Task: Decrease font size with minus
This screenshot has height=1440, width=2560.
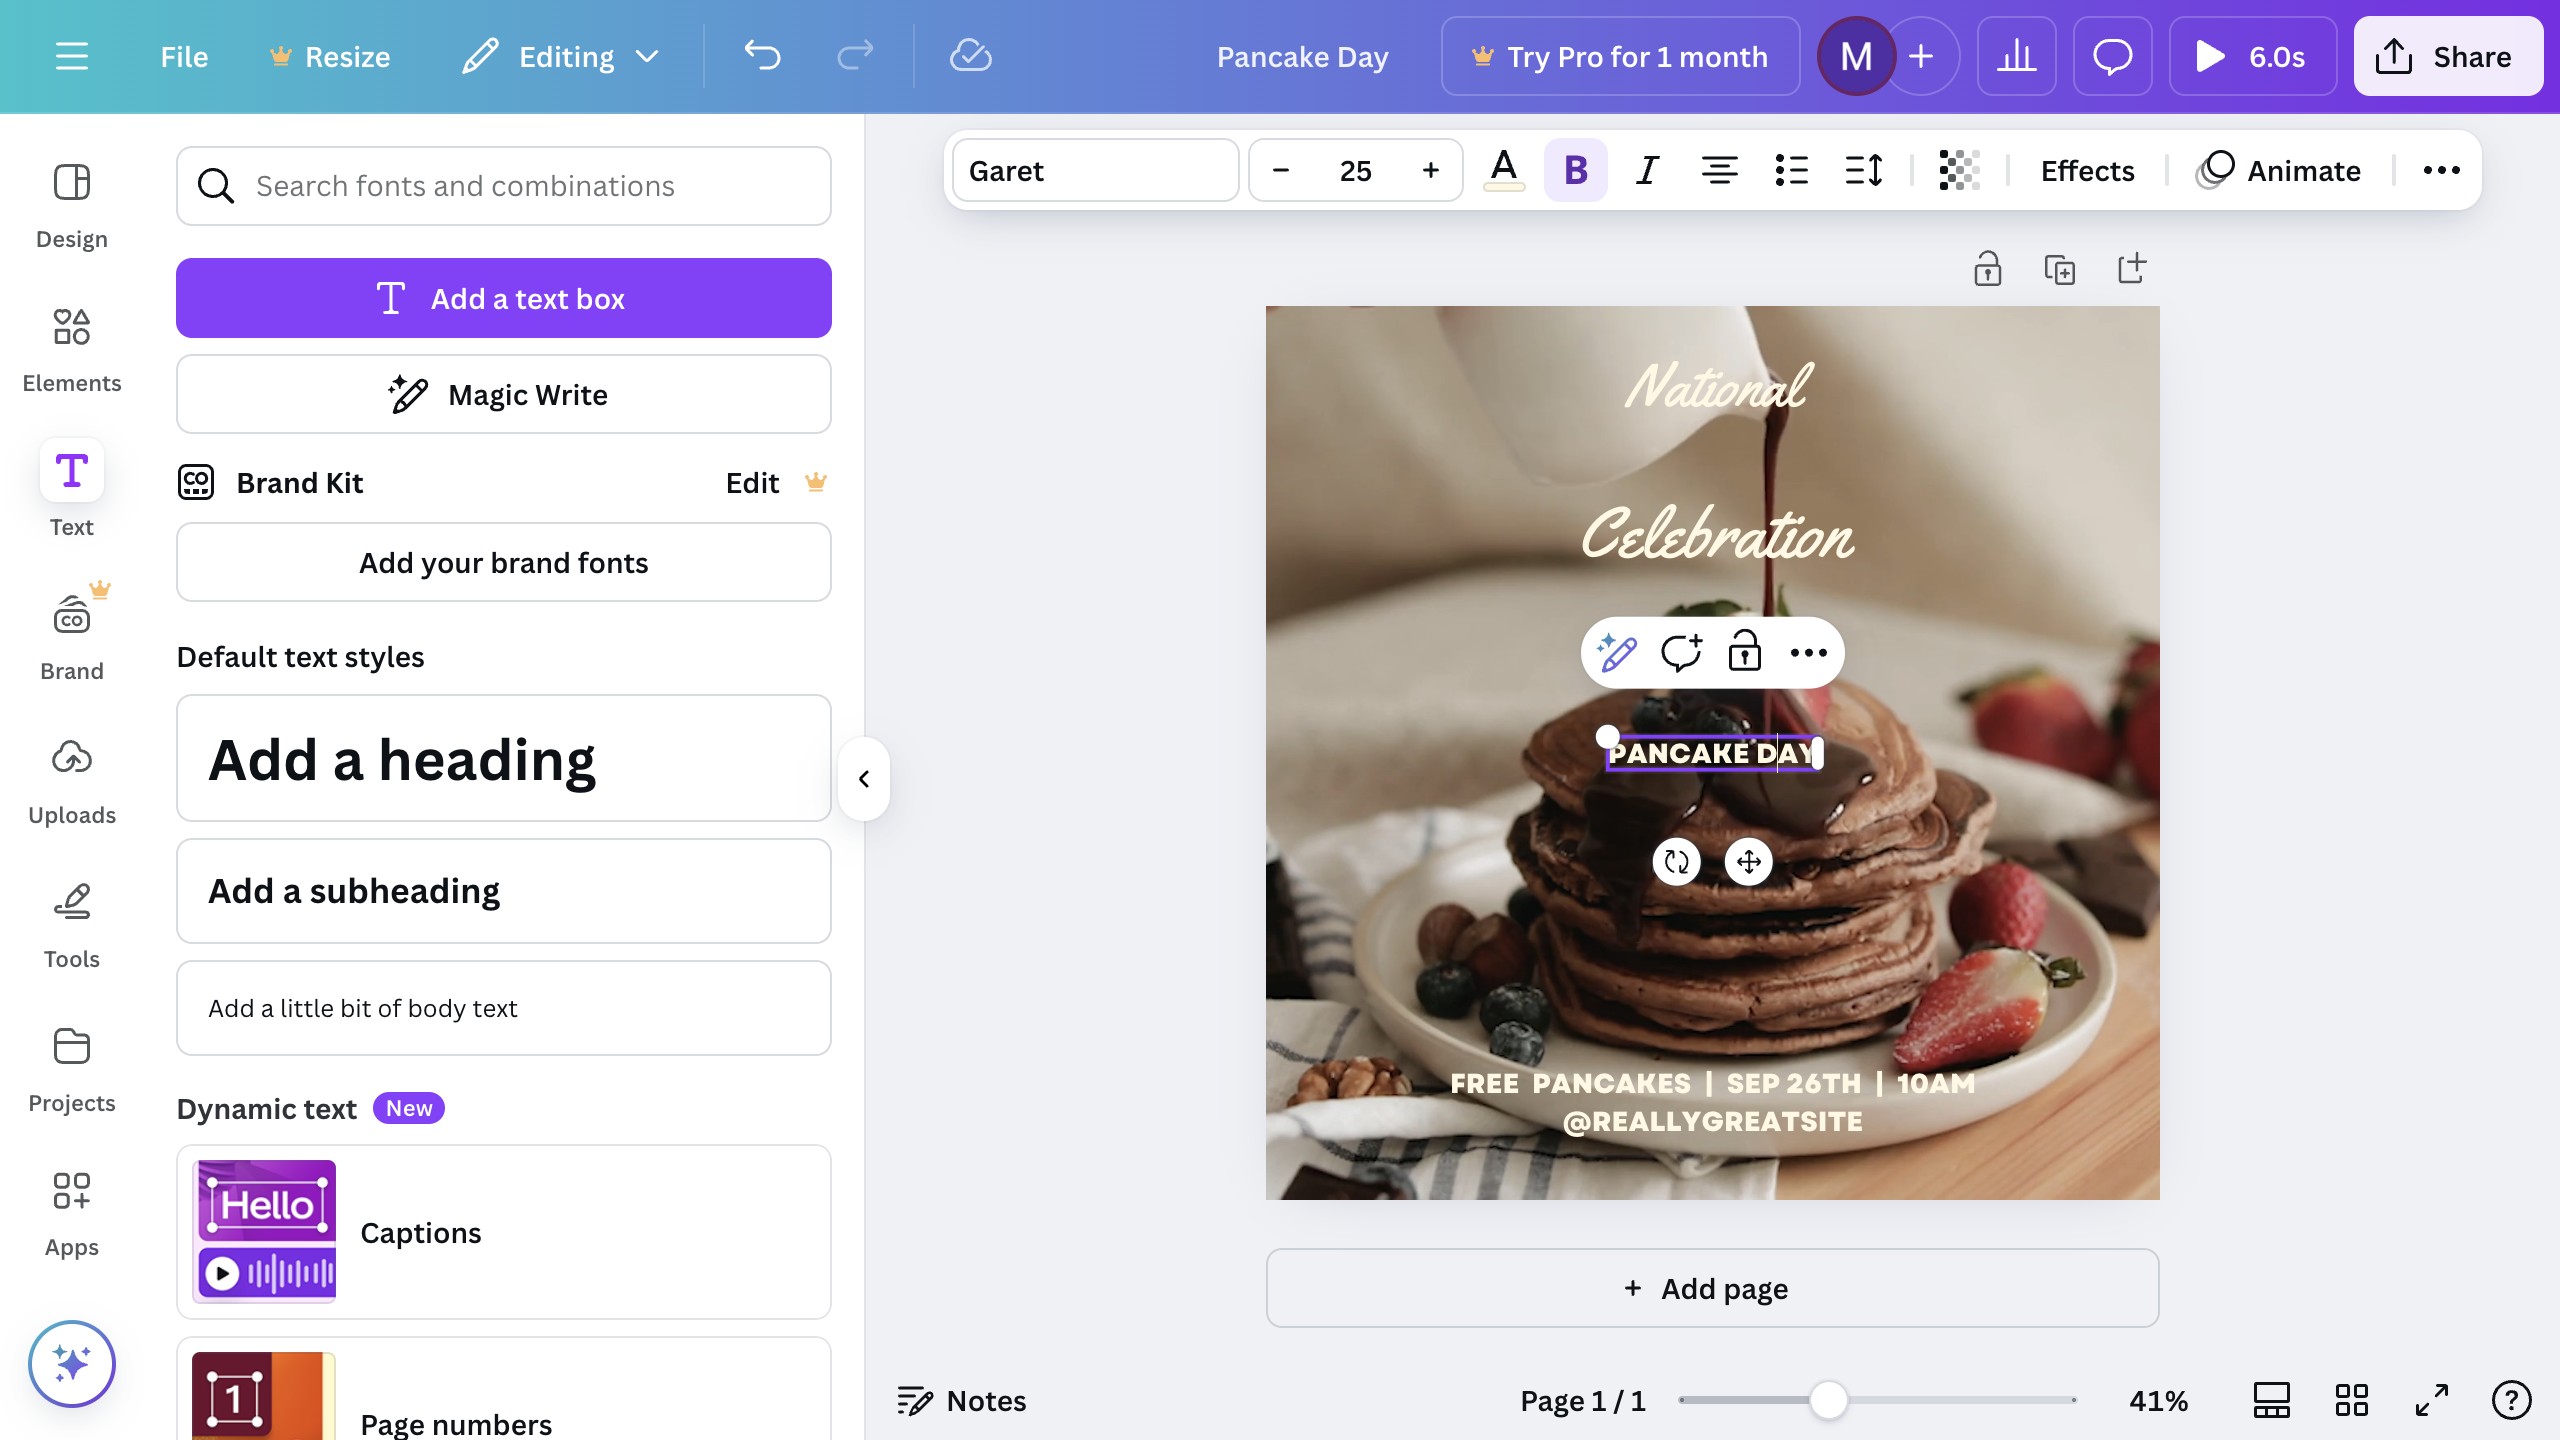Action: coord(1280,170)
